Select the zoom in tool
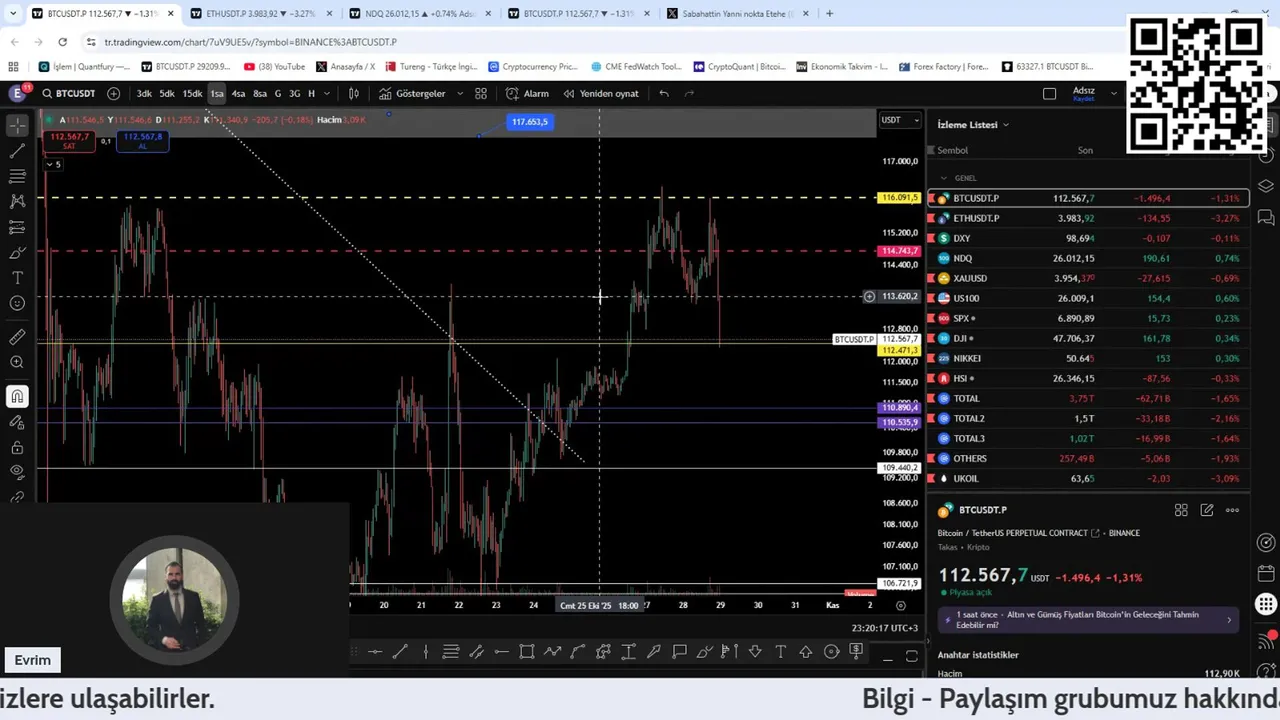Screen dimensions: 1280x720 tap(17, 362)
